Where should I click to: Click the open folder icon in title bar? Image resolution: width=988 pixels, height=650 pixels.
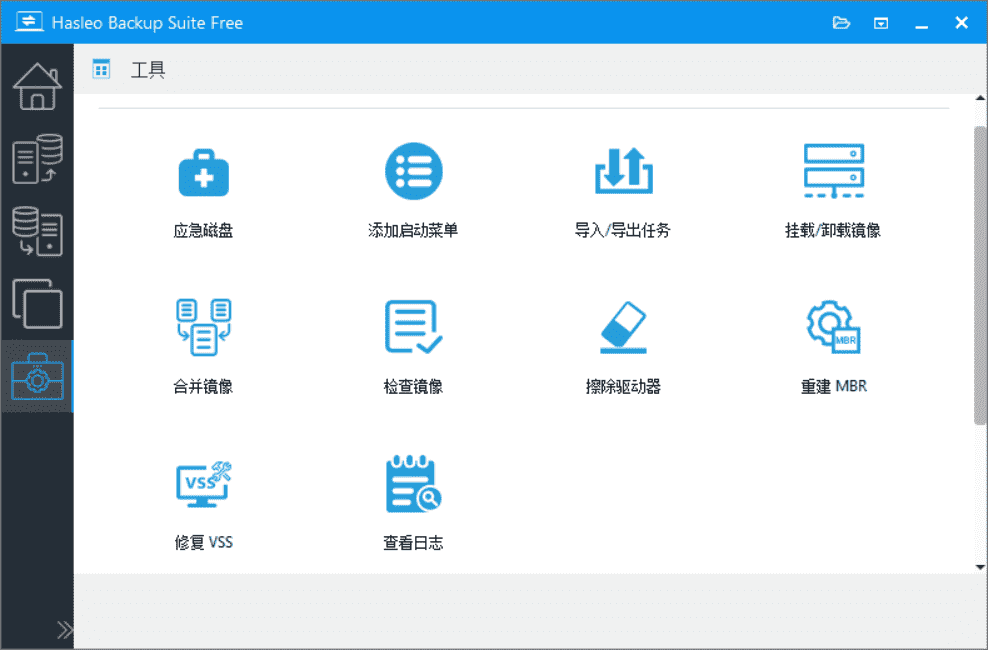click(841, 23)
